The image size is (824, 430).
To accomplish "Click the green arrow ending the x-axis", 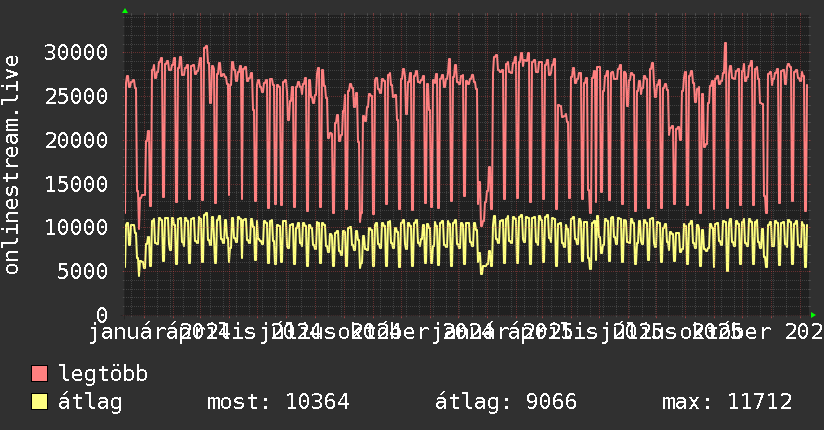I will pyautogui.click(x=813, y=315).
